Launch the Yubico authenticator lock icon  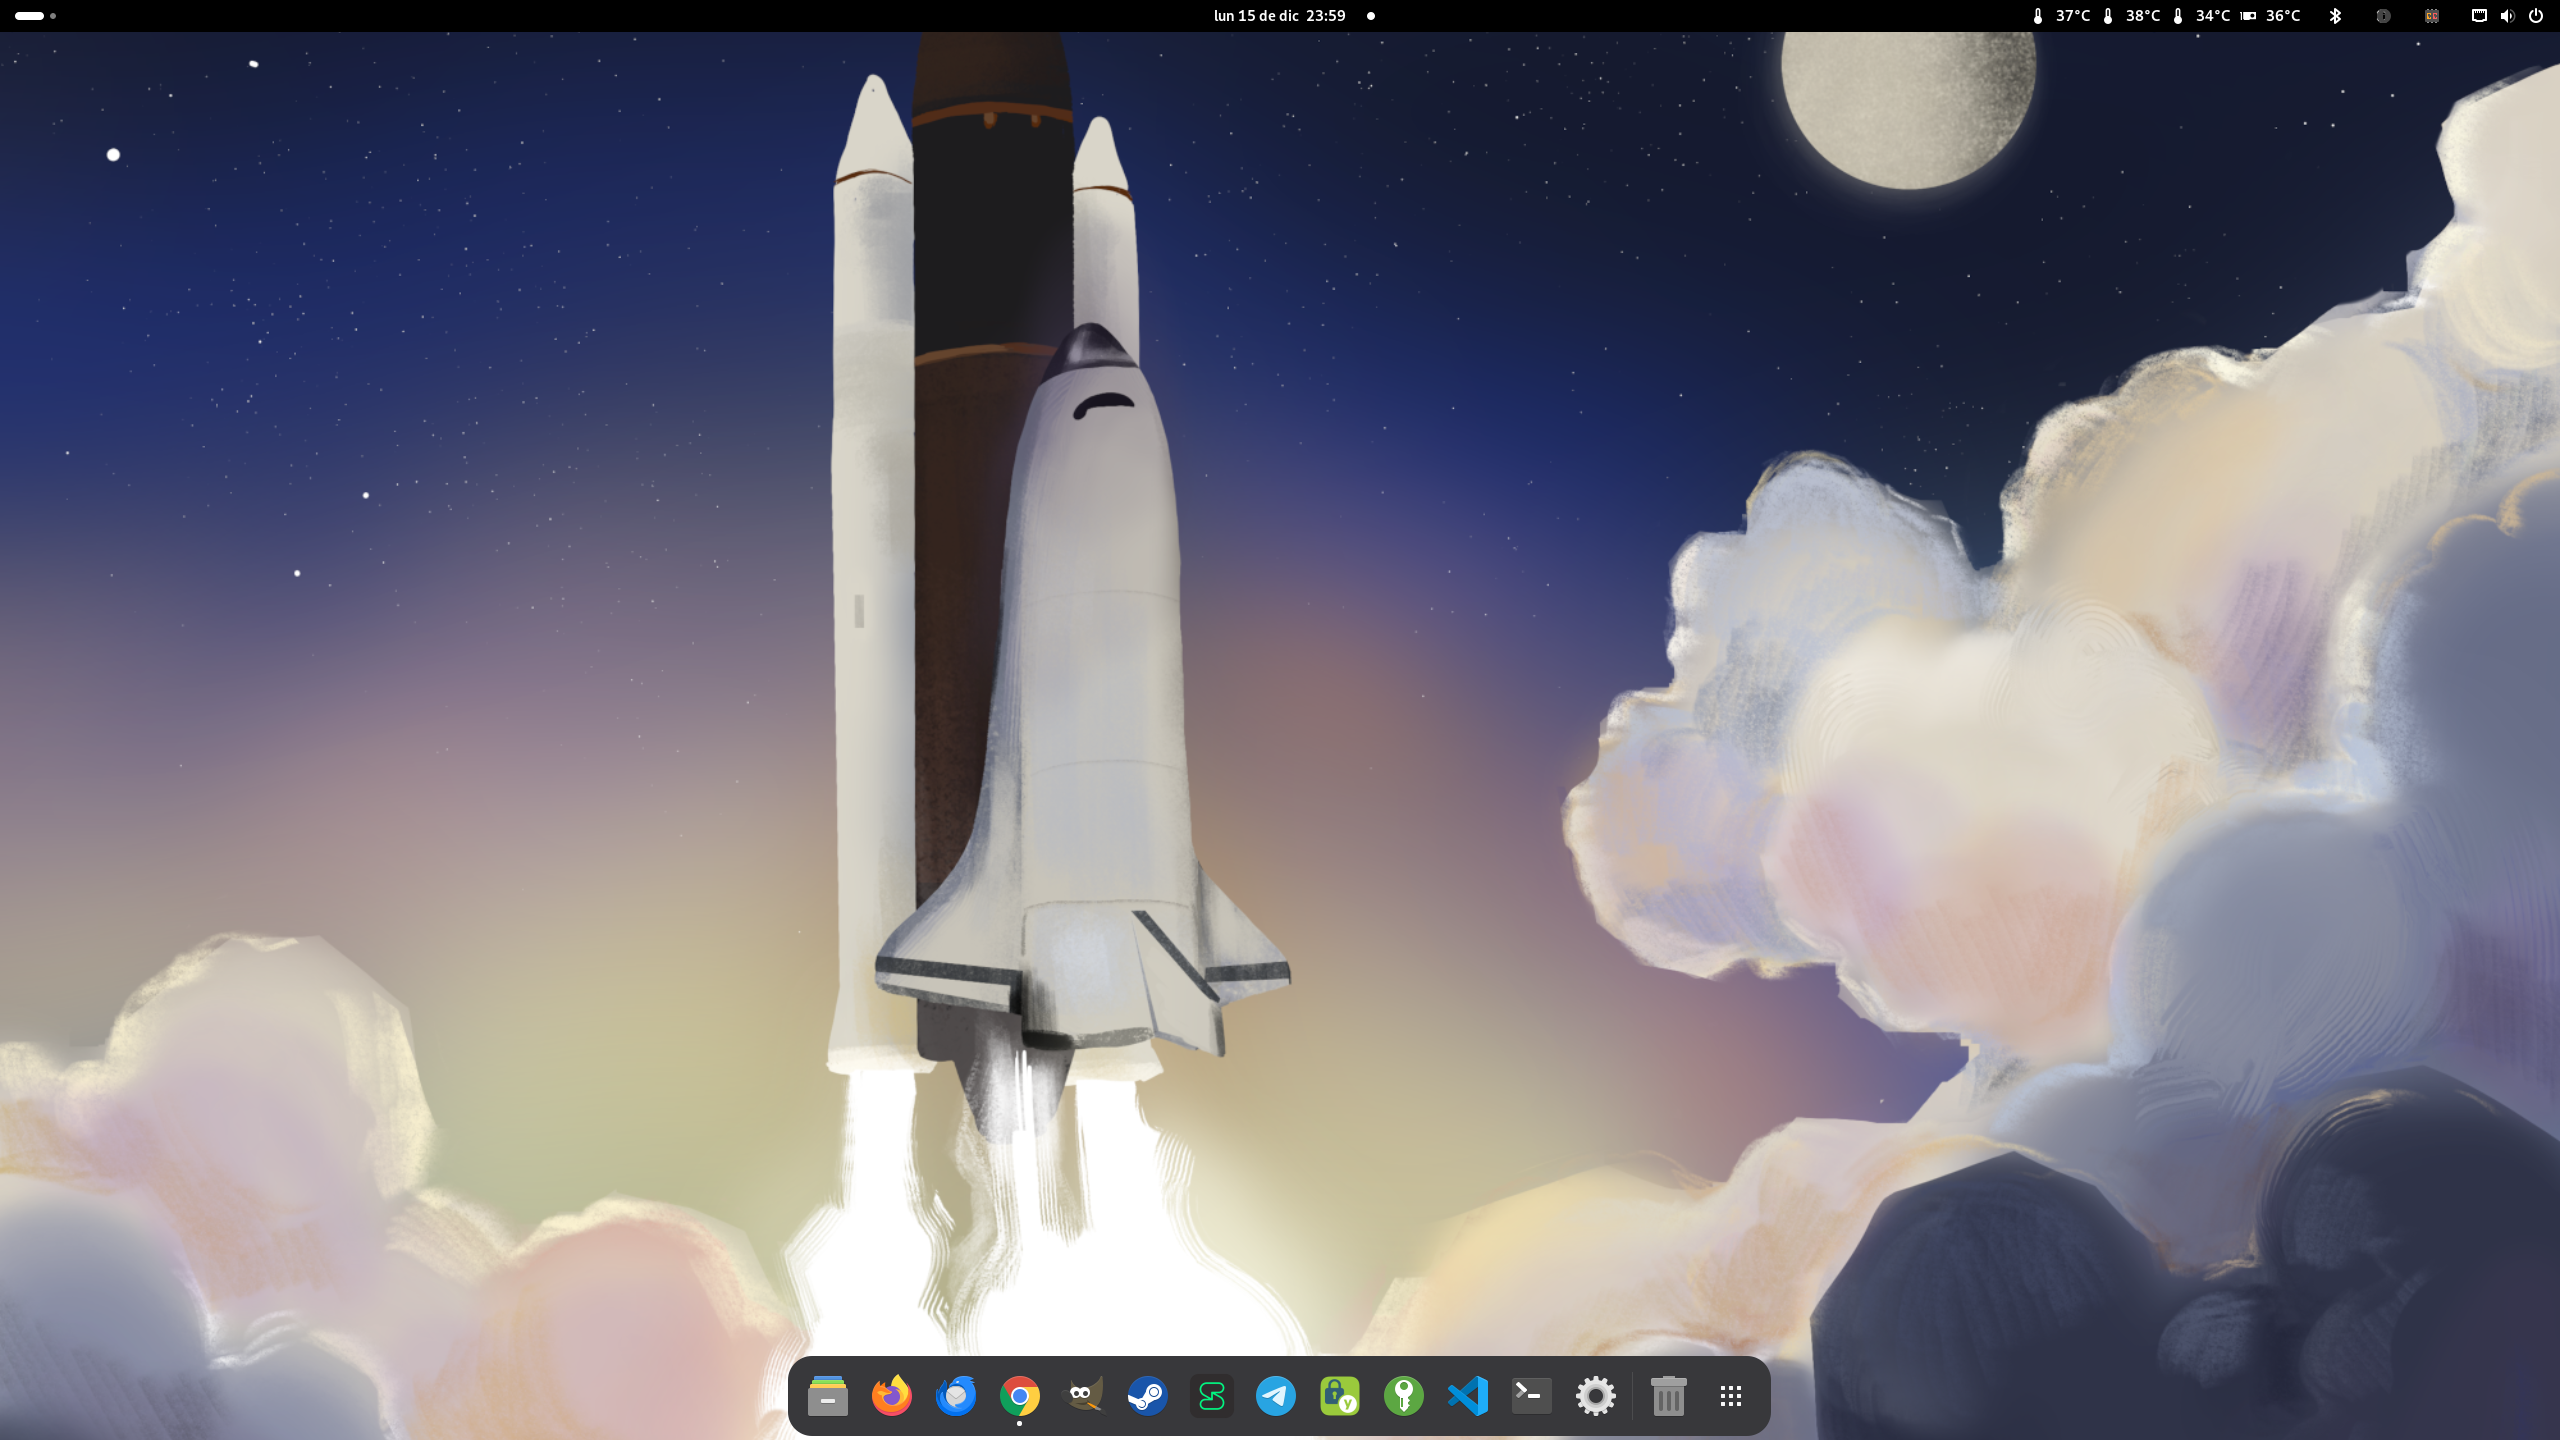1339,1396
